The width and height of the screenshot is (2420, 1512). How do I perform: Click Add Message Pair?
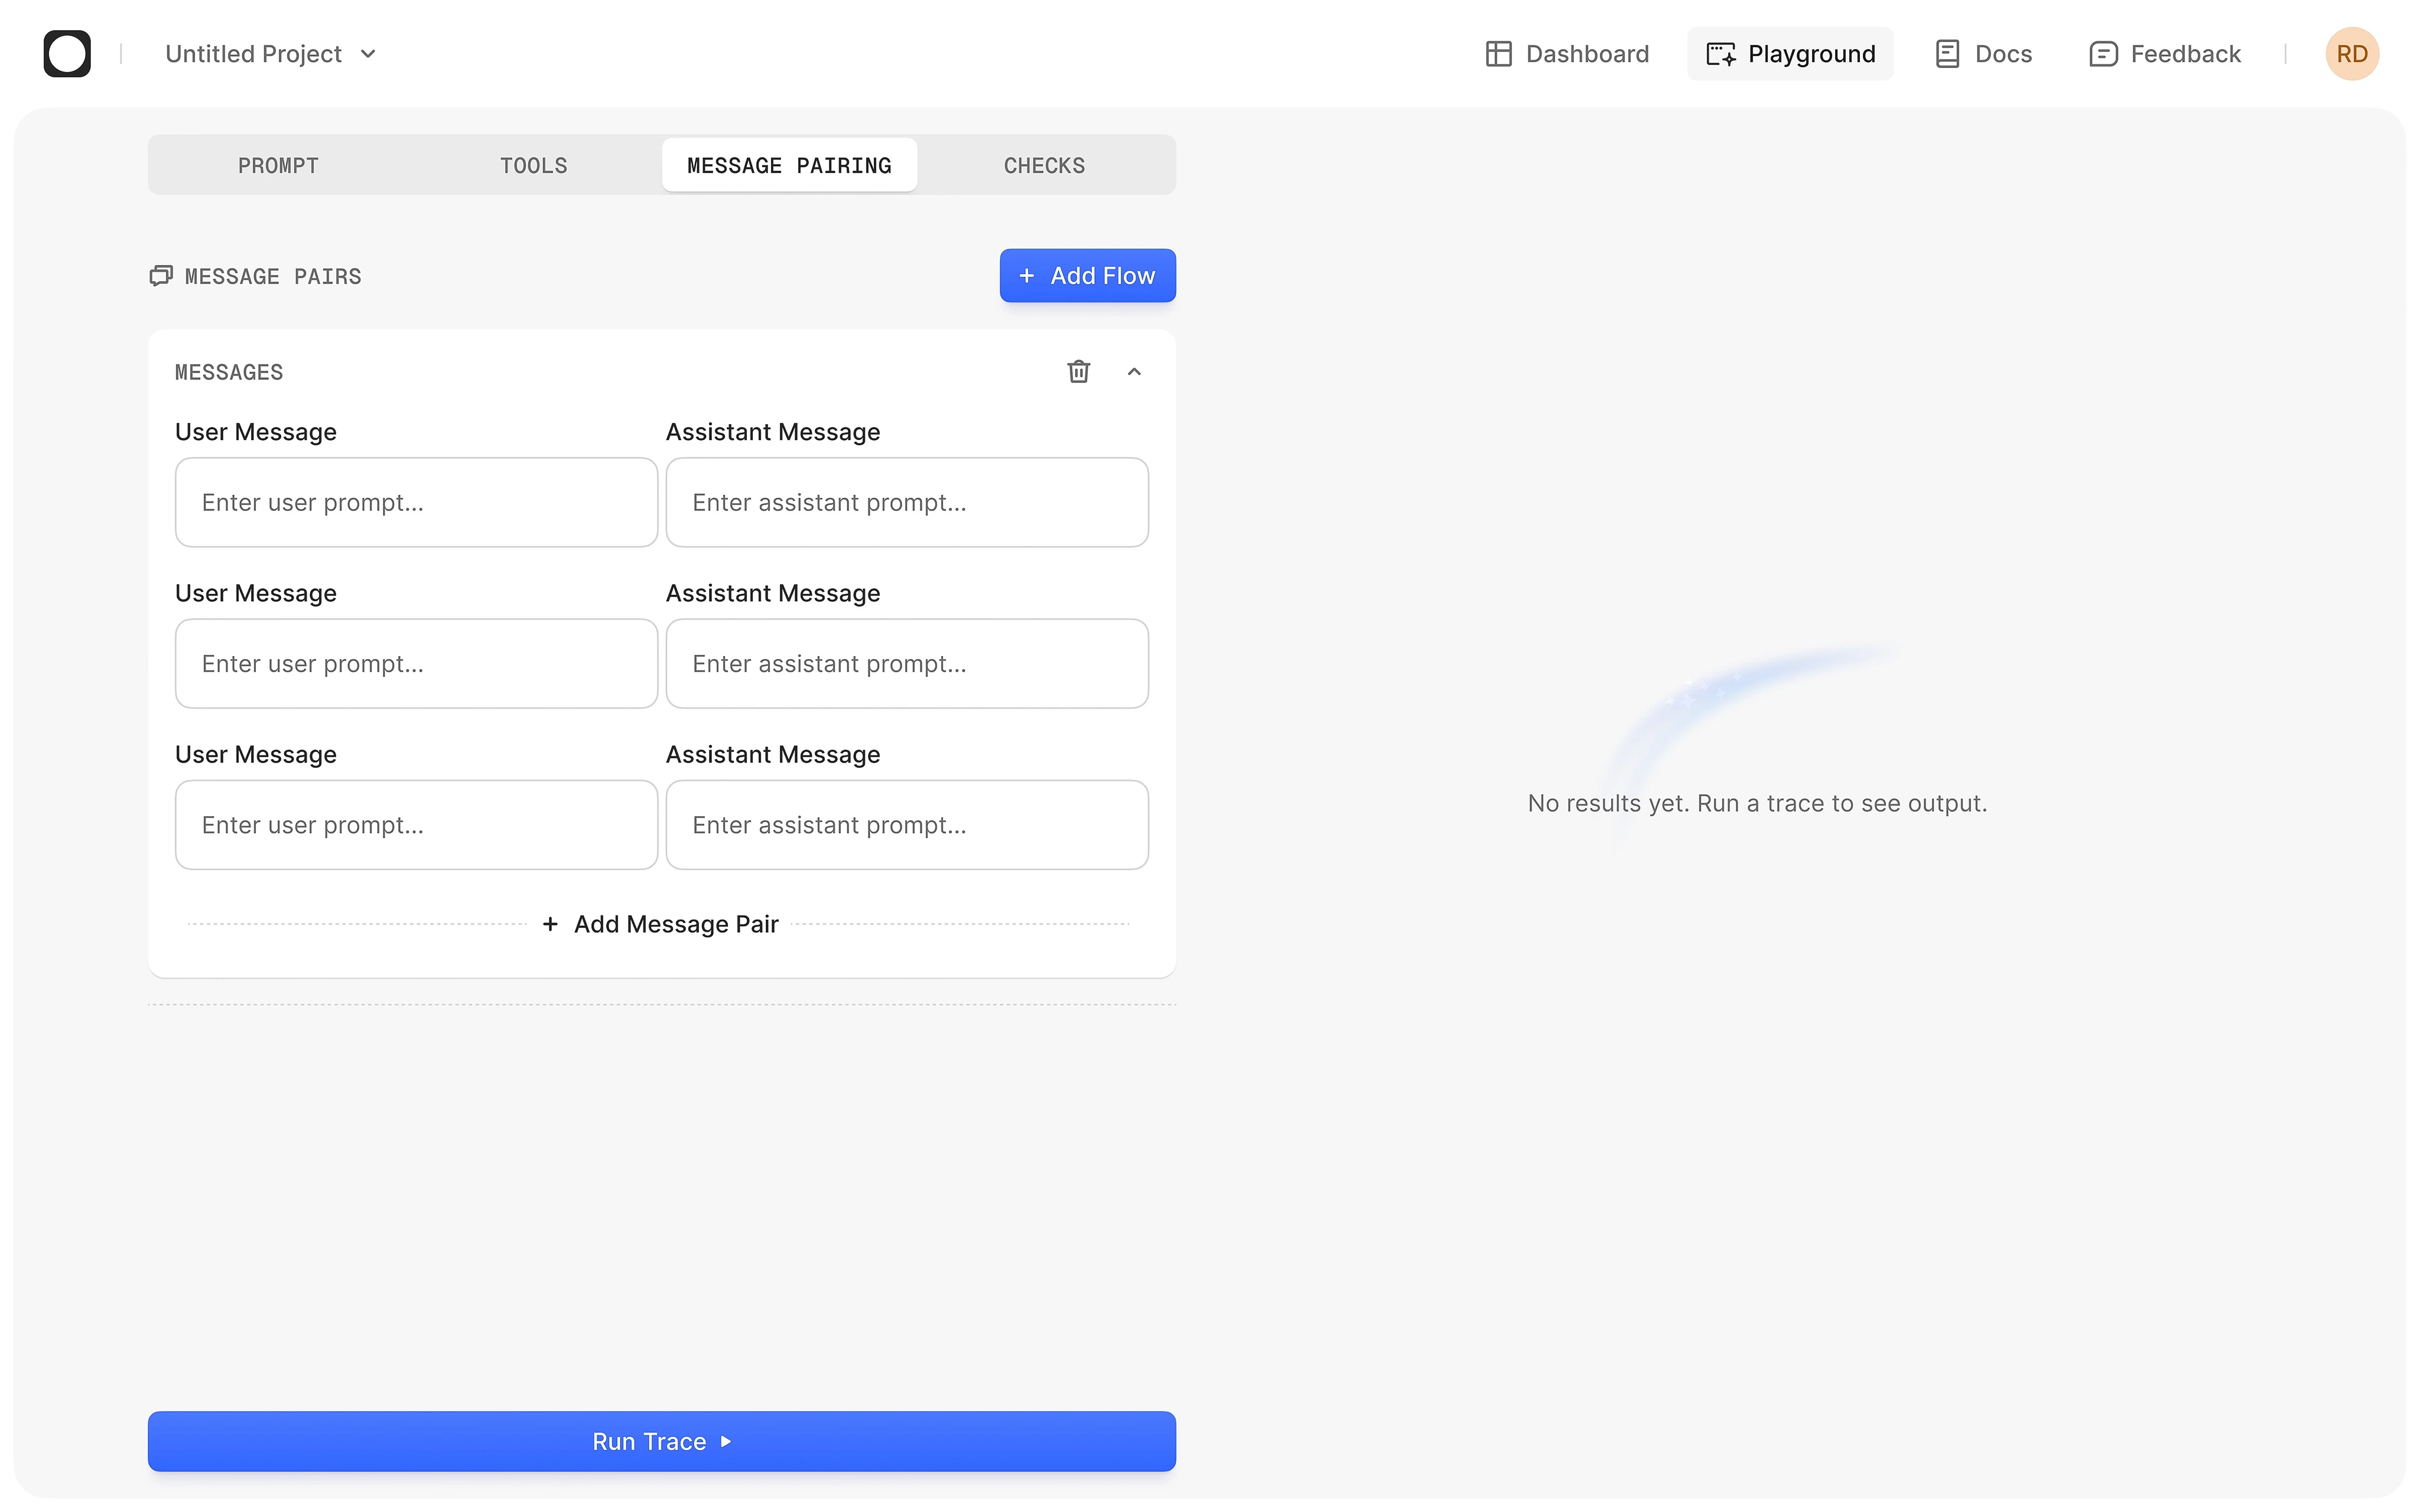[661, 924]
